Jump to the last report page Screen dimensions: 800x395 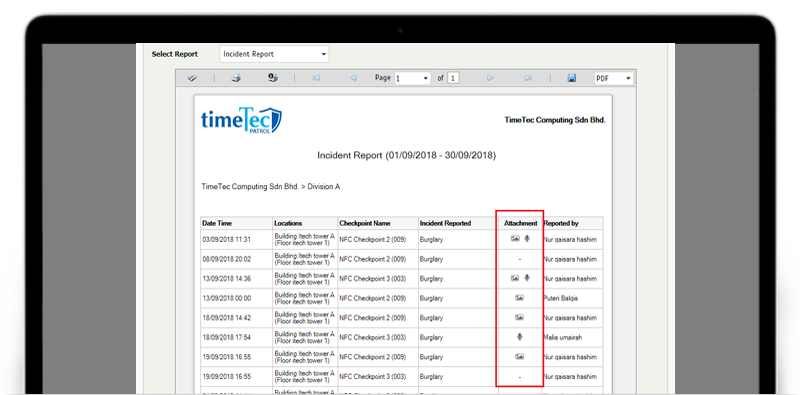click(x=528, y=78)
